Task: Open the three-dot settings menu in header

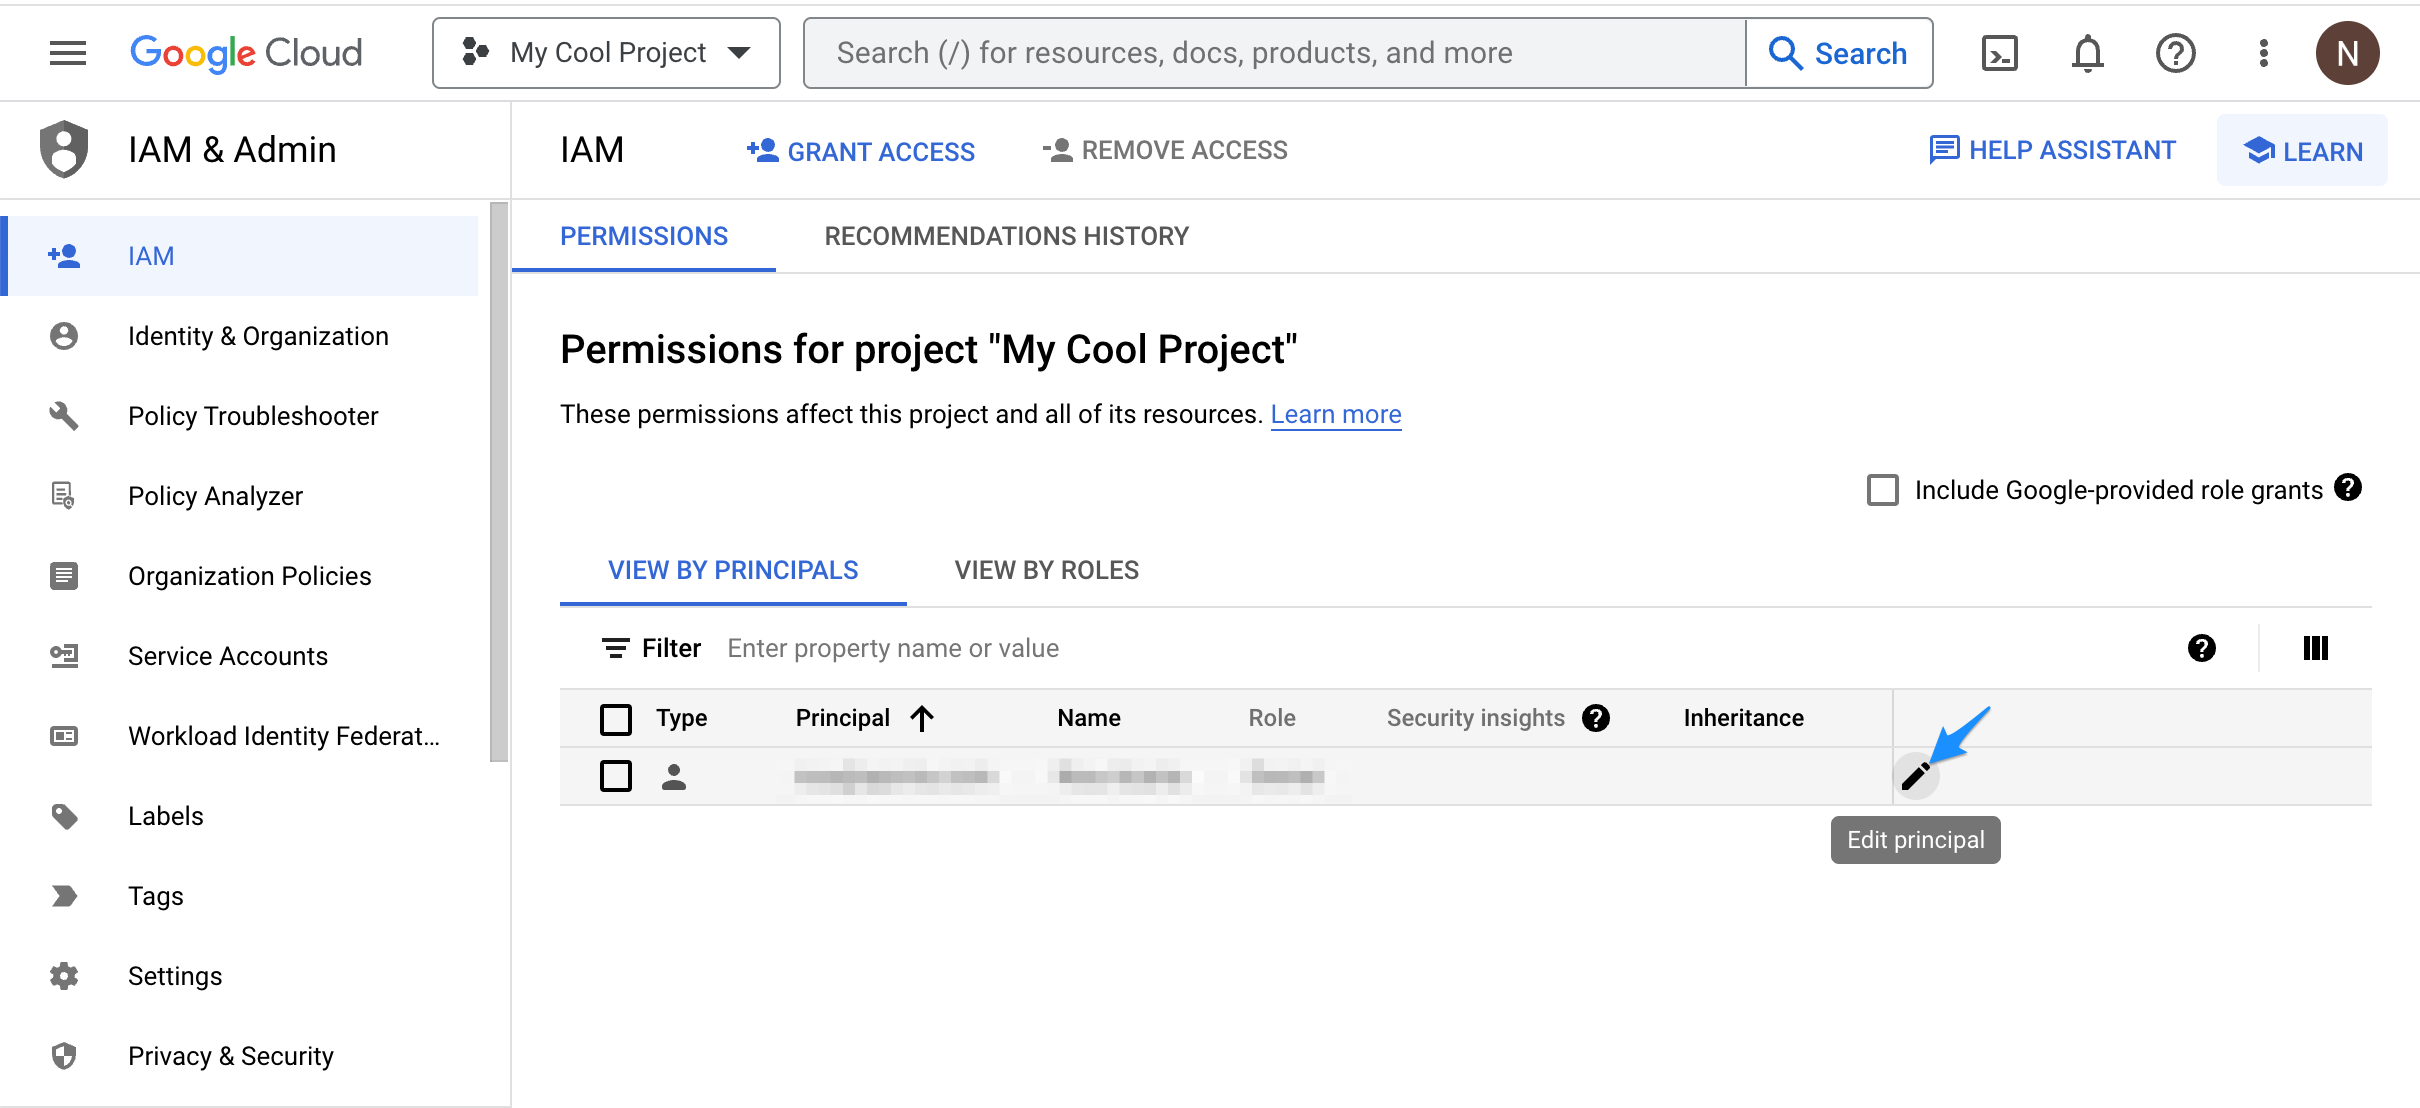Action: tap(2263, 53)
